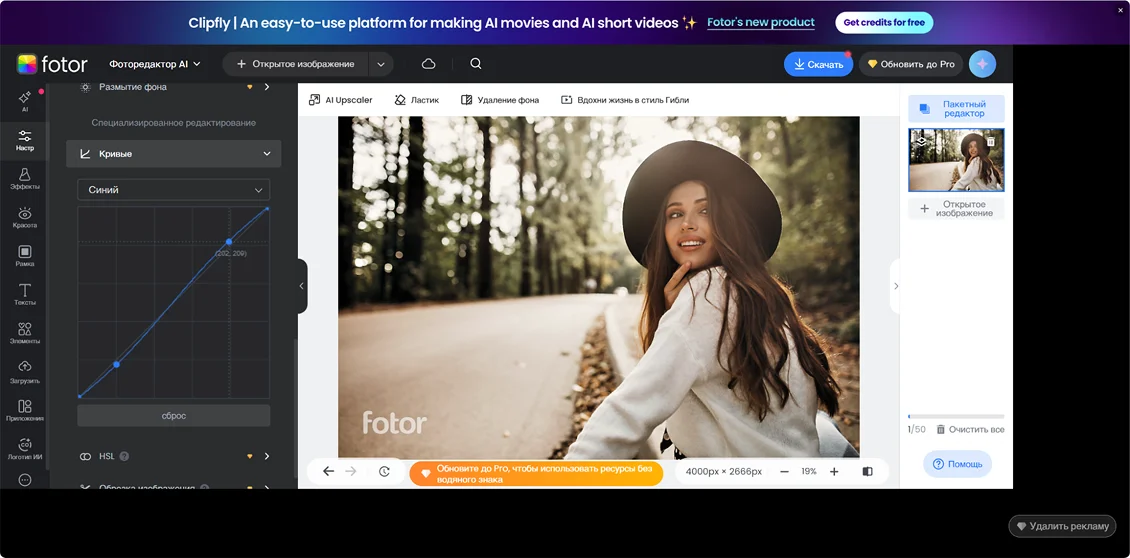Delete the thumbnail using trash icon

(x=991, y=142)
